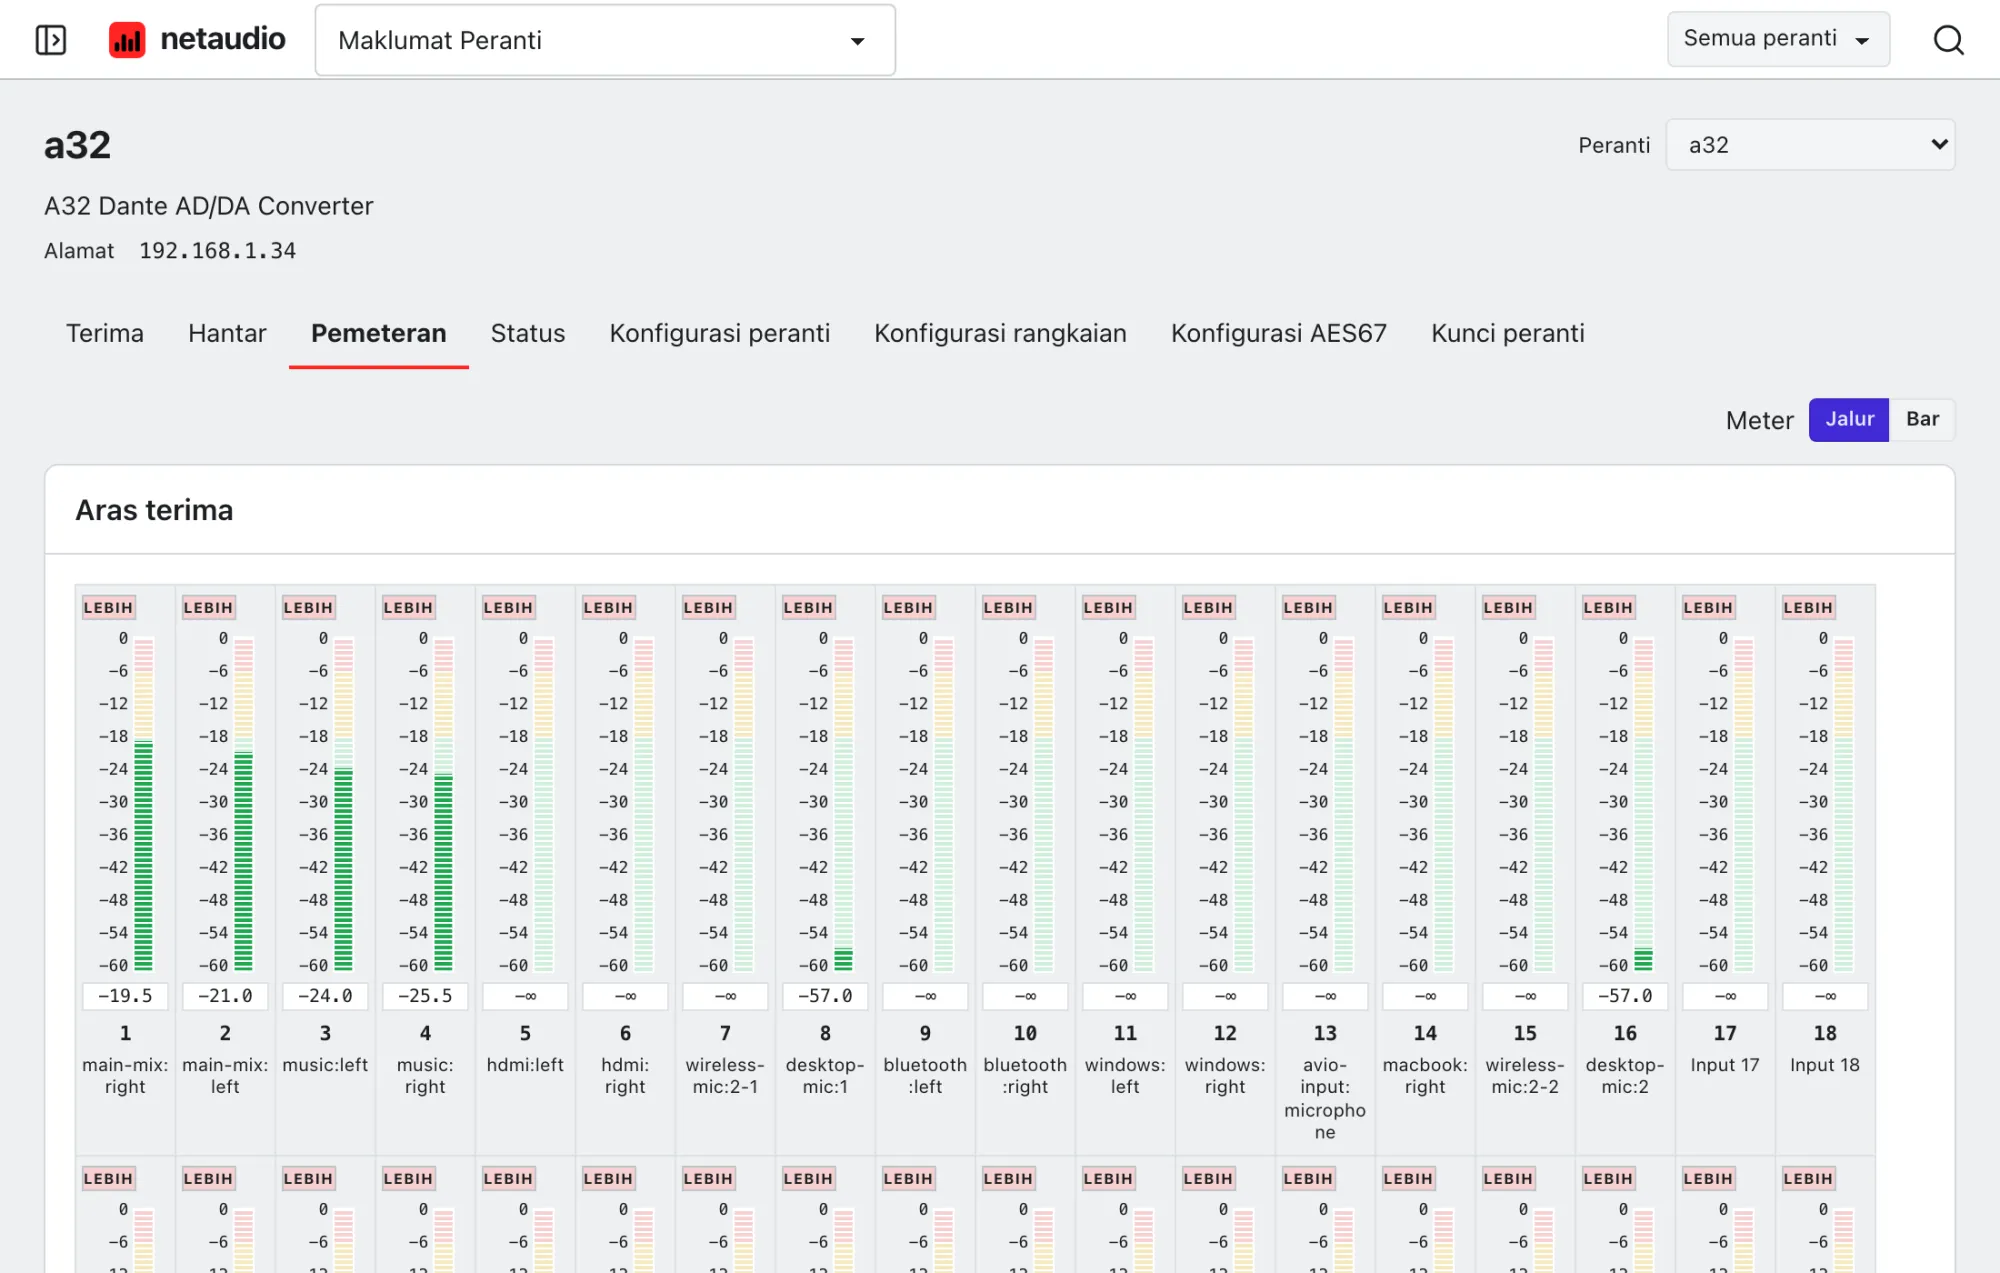Click the hdmi:left channel label

coord(525,1065)
